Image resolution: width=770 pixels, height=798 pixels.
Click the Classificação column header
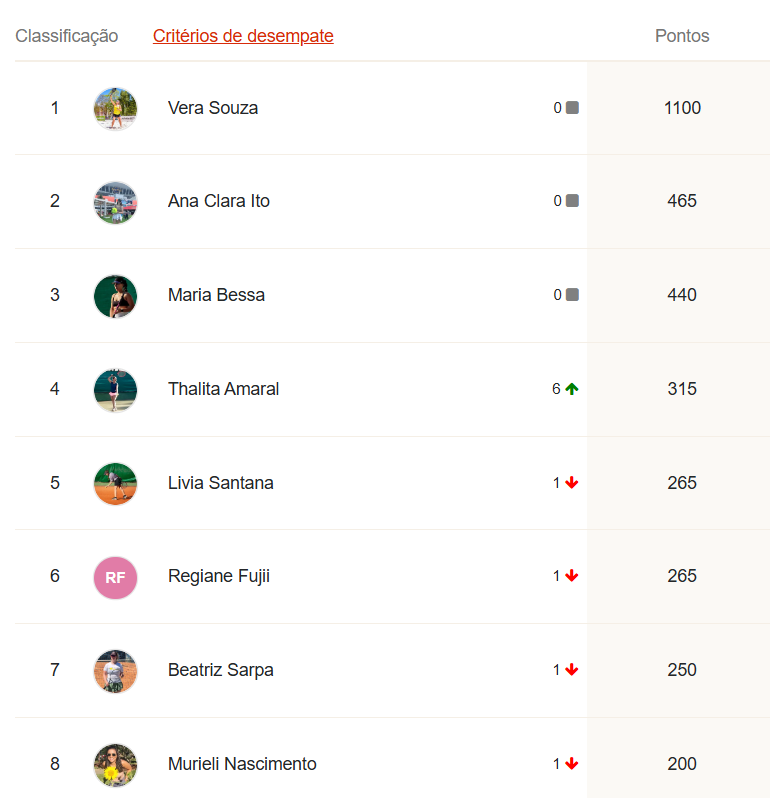67,36
